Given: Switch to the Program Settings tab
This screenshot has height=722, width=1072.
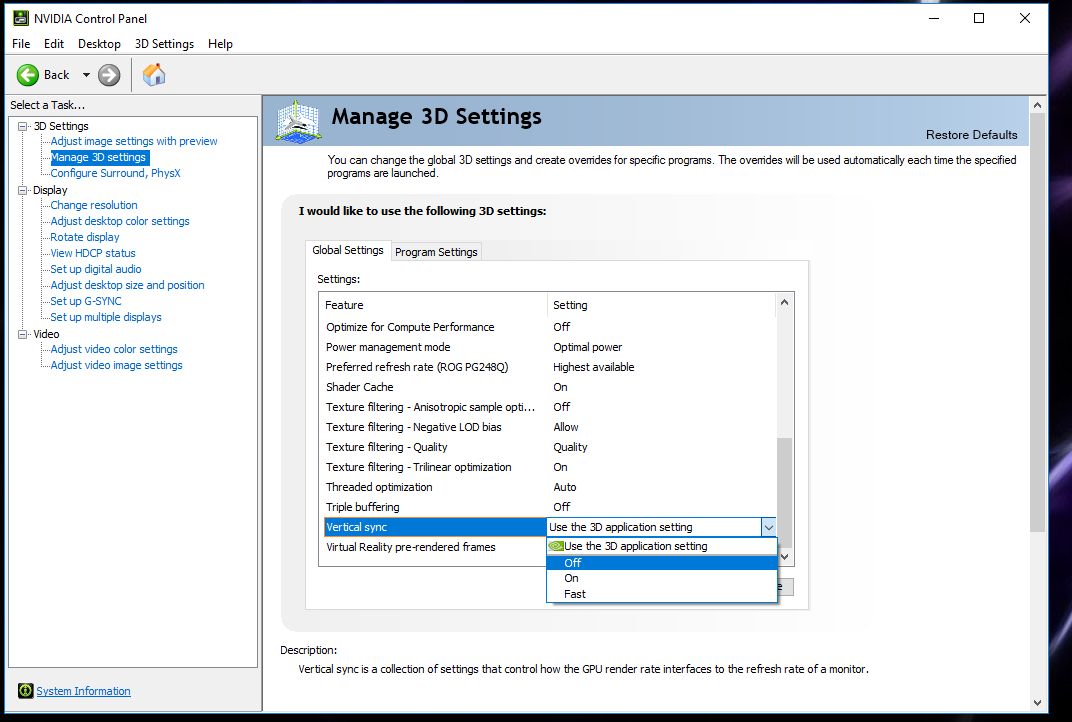Looking at the screenshot, I should tap(436, 252).
